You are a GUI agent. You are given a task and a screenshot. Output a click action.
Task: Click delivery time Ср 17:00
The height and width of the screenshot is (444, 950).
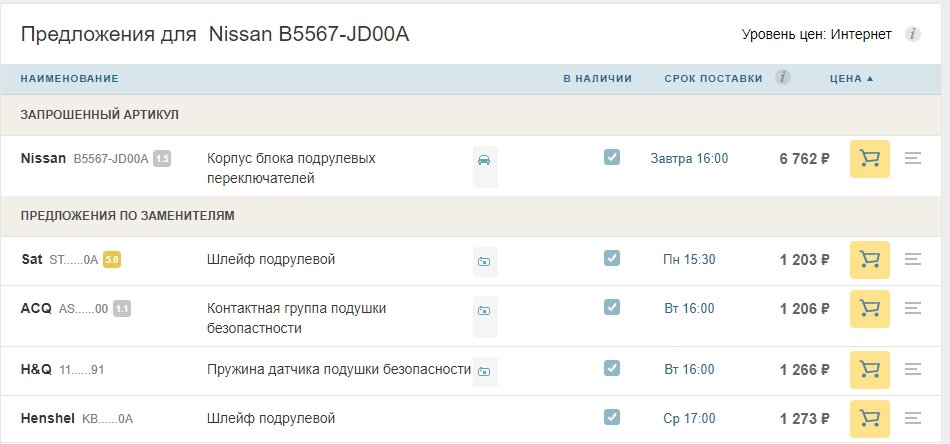(x=689, y=419)
